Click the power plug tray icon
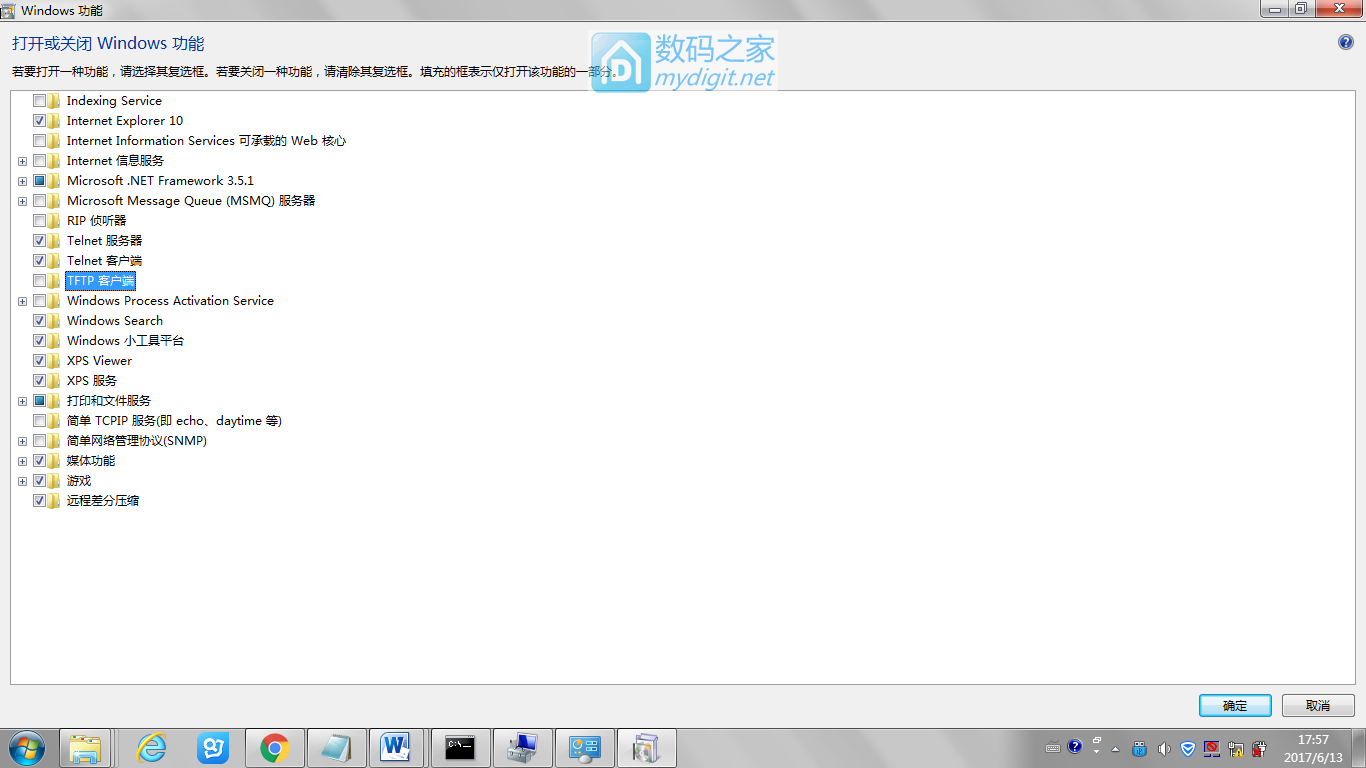Screen dimensions: 1366x768 tap(1260, 748)
